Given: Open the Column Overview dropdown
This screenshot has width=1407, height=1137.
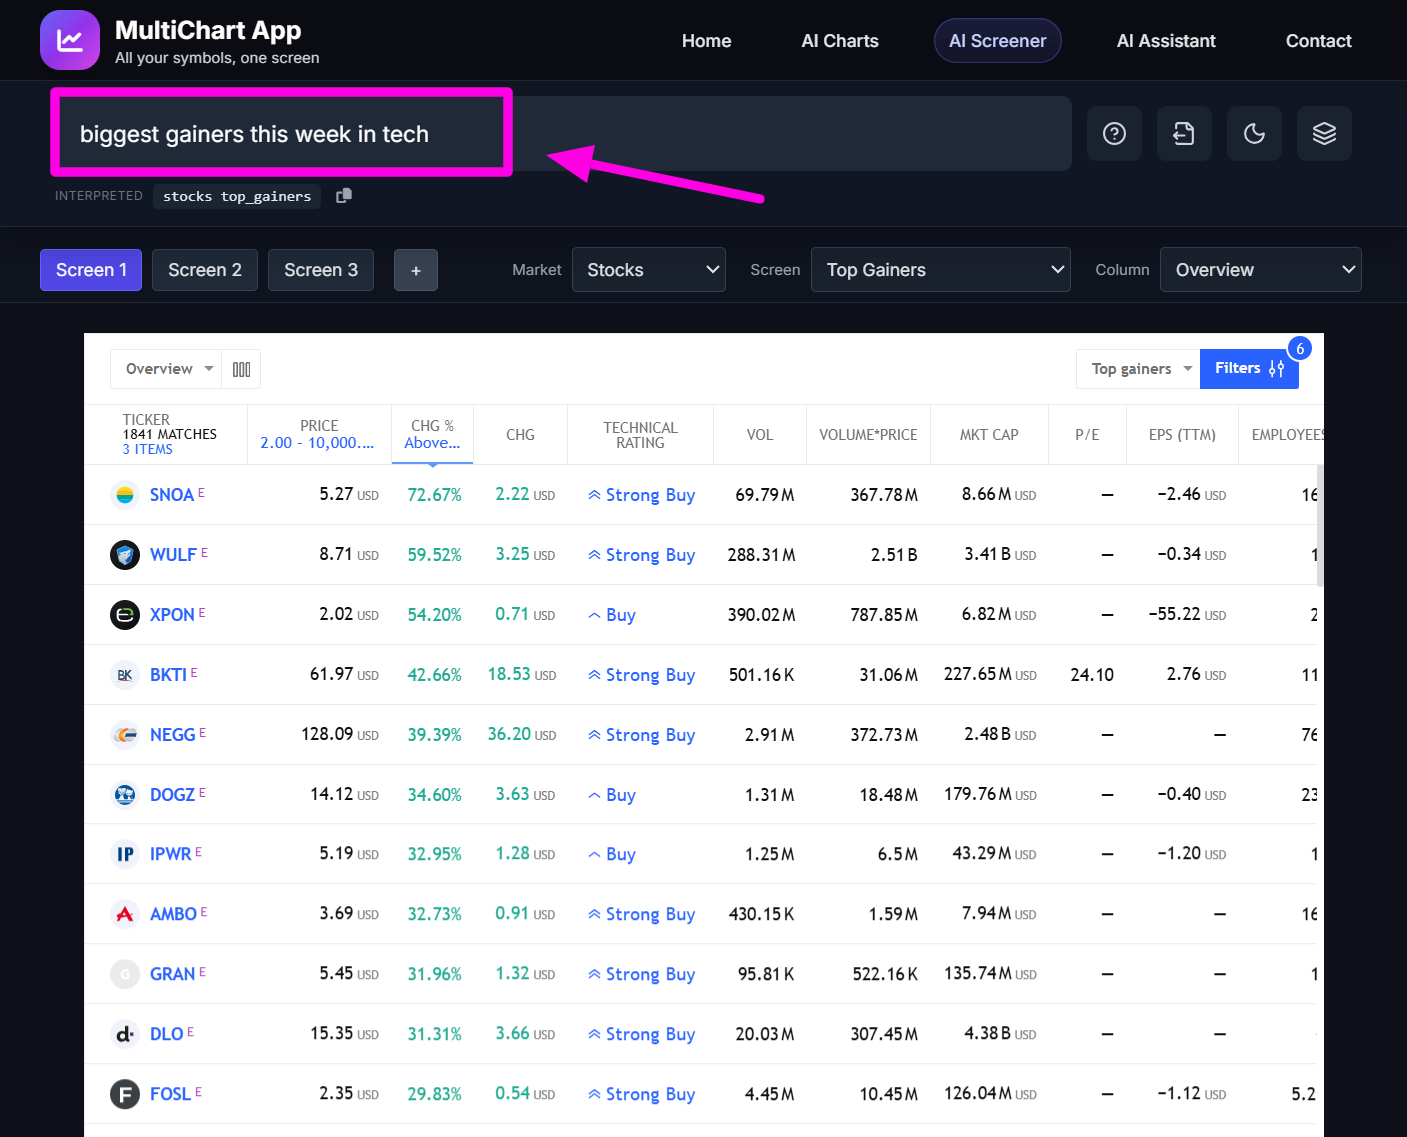Looking at the screenshot, I should (x=1261, y=270).
